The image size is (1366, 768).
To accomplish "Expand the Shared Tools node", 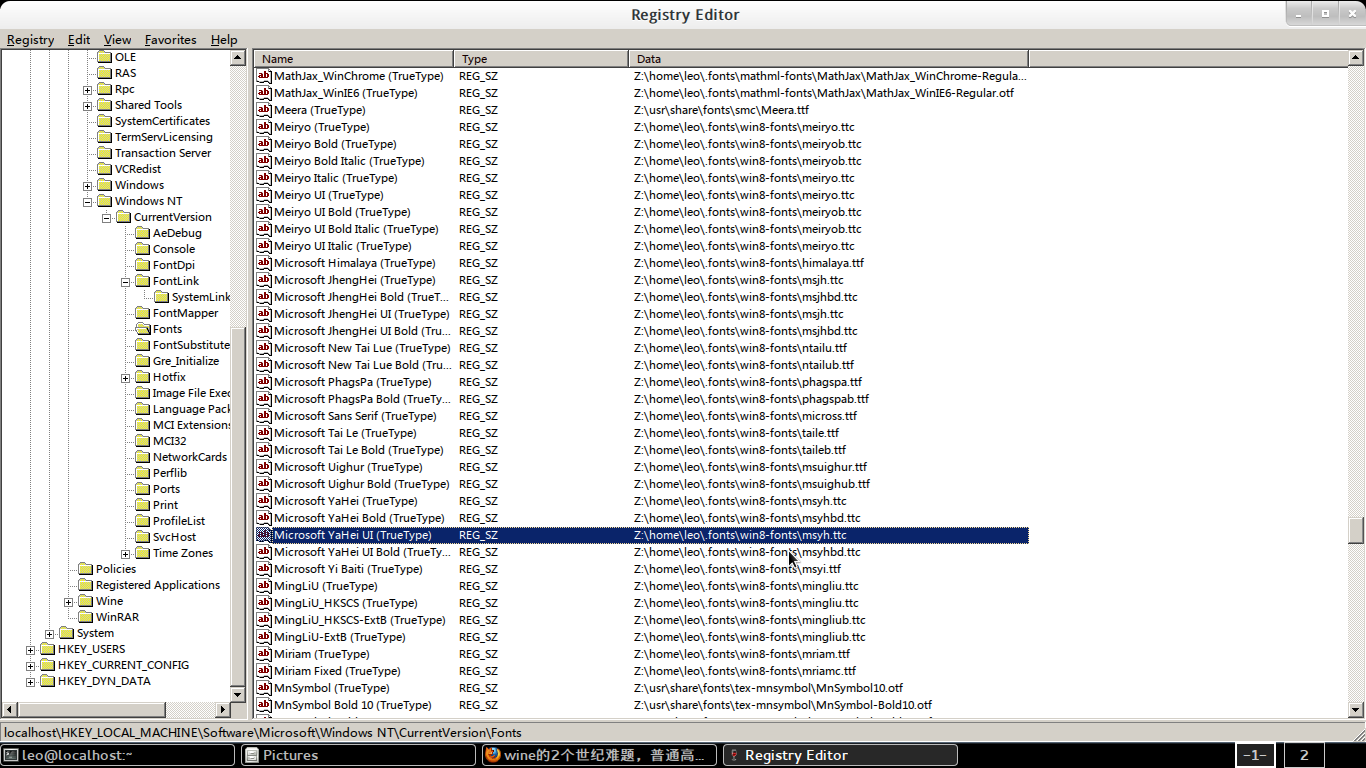I will tap(88, 105).
